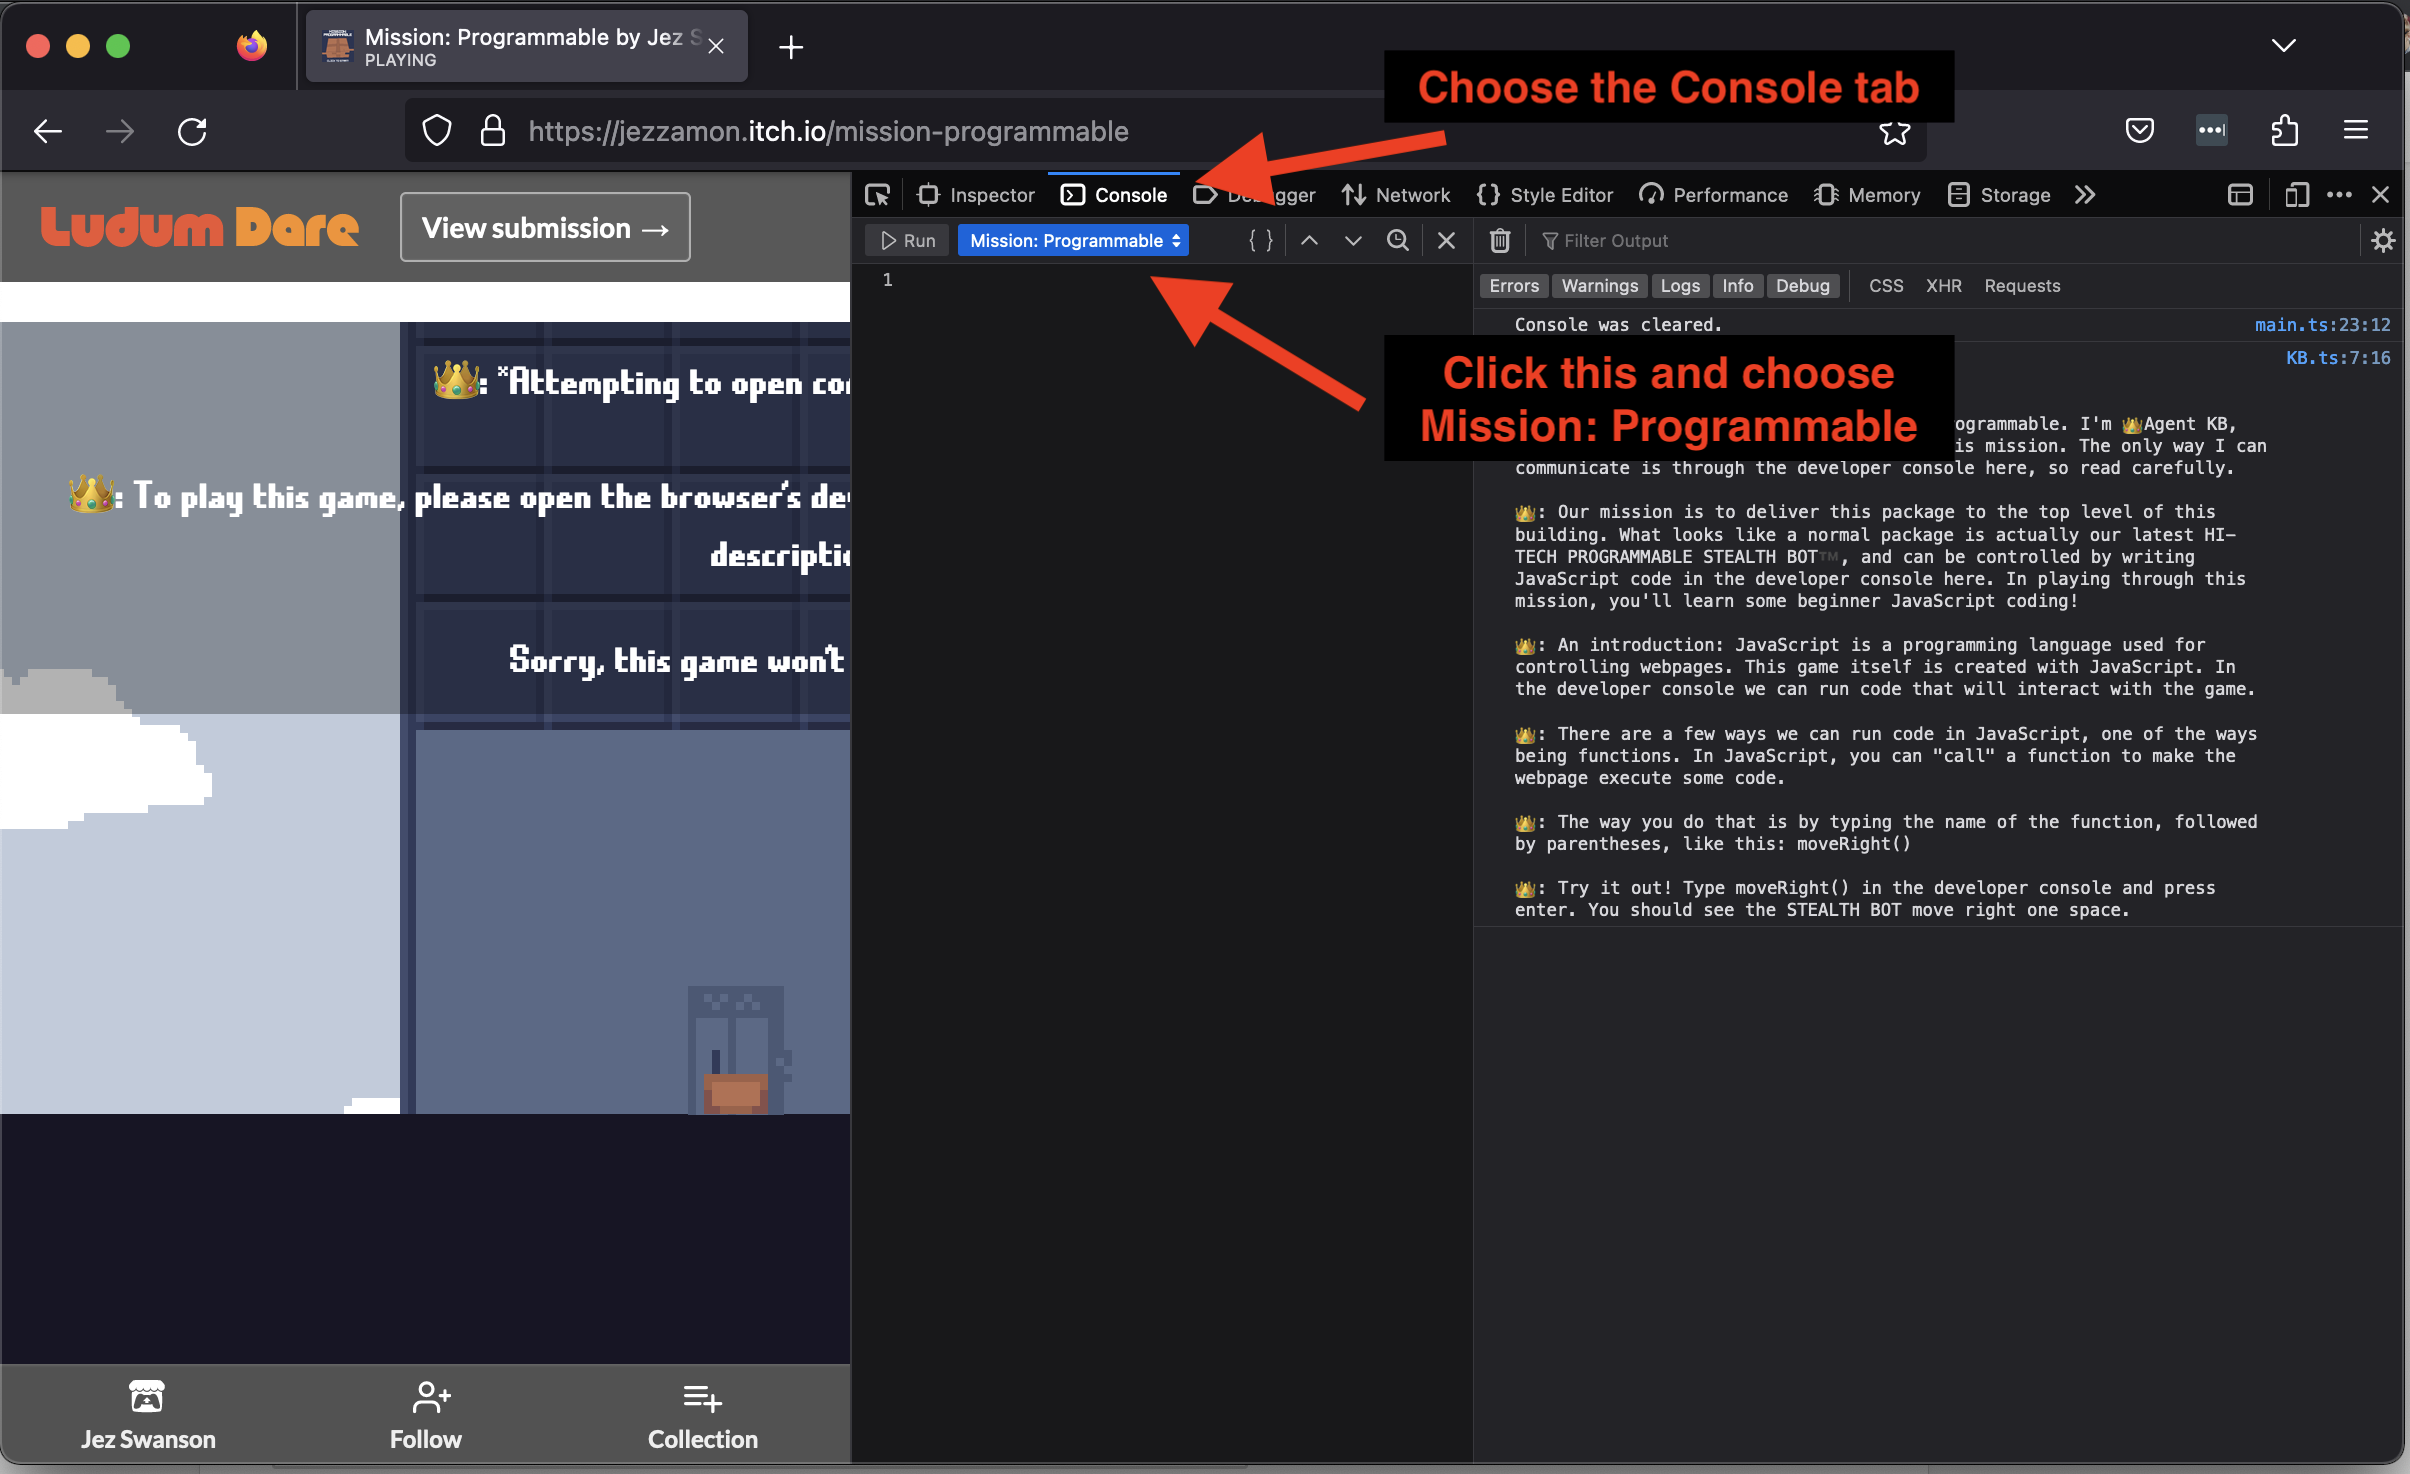Click the site security padlock icon
Viewport: 2410px width, 1474px height.
click(x=493, y=131)
